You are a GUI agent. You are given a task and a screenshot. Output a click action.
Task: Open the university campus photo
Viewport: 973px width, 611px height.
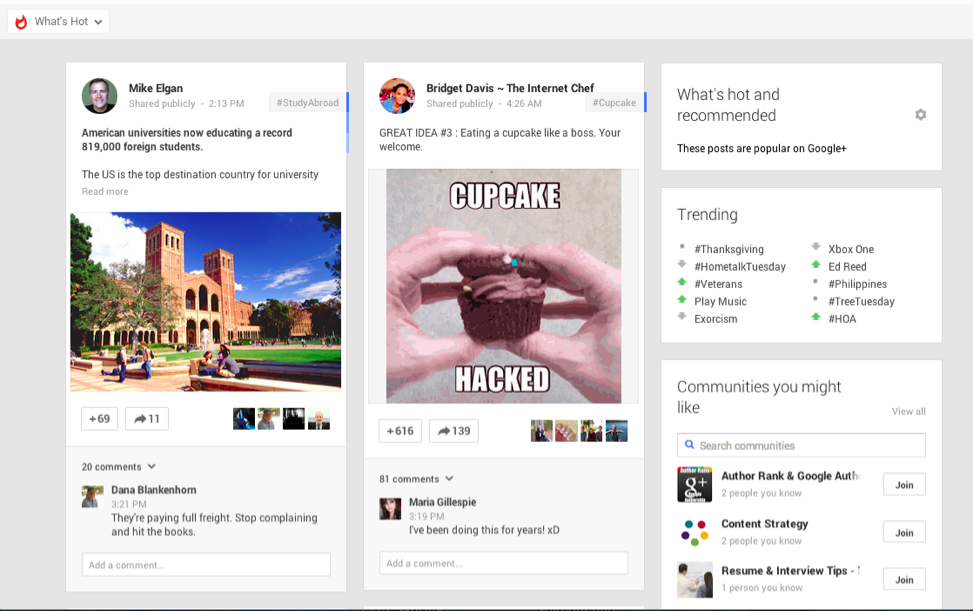pyautogui.click(x=205, y=302)
